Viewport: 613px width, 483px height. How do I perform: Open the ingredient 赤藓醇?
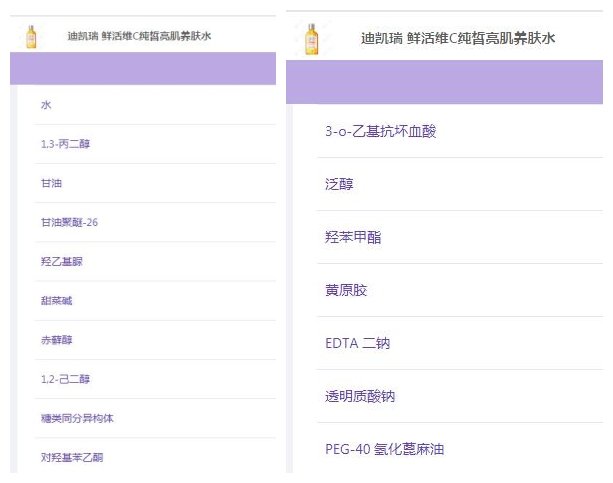[x=56, y=339]
